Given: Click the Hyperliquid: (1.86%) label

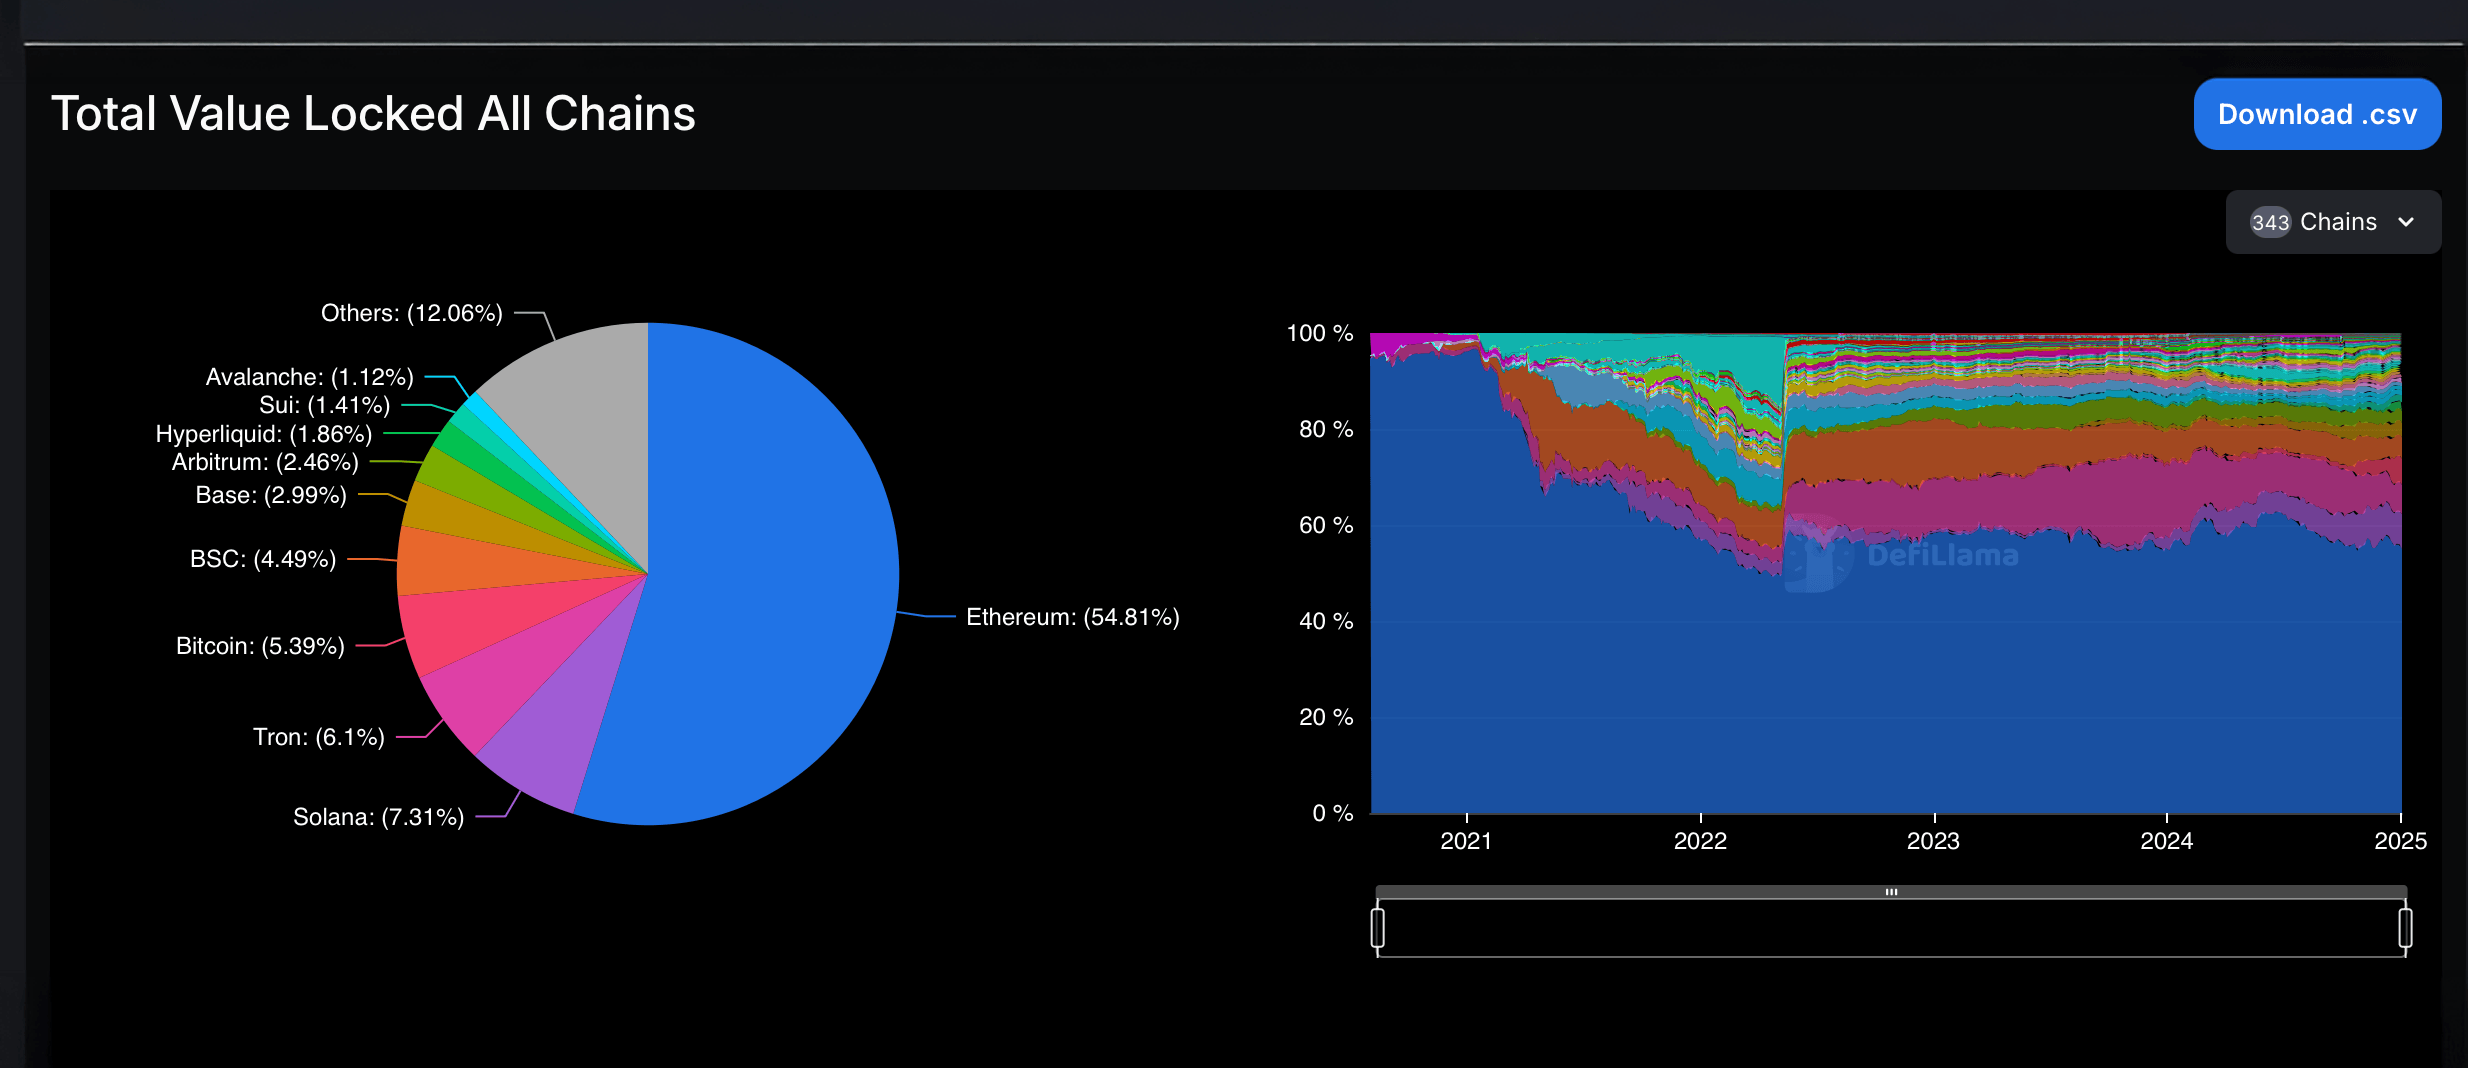Looking at the screenshot, I should (264, 434).
